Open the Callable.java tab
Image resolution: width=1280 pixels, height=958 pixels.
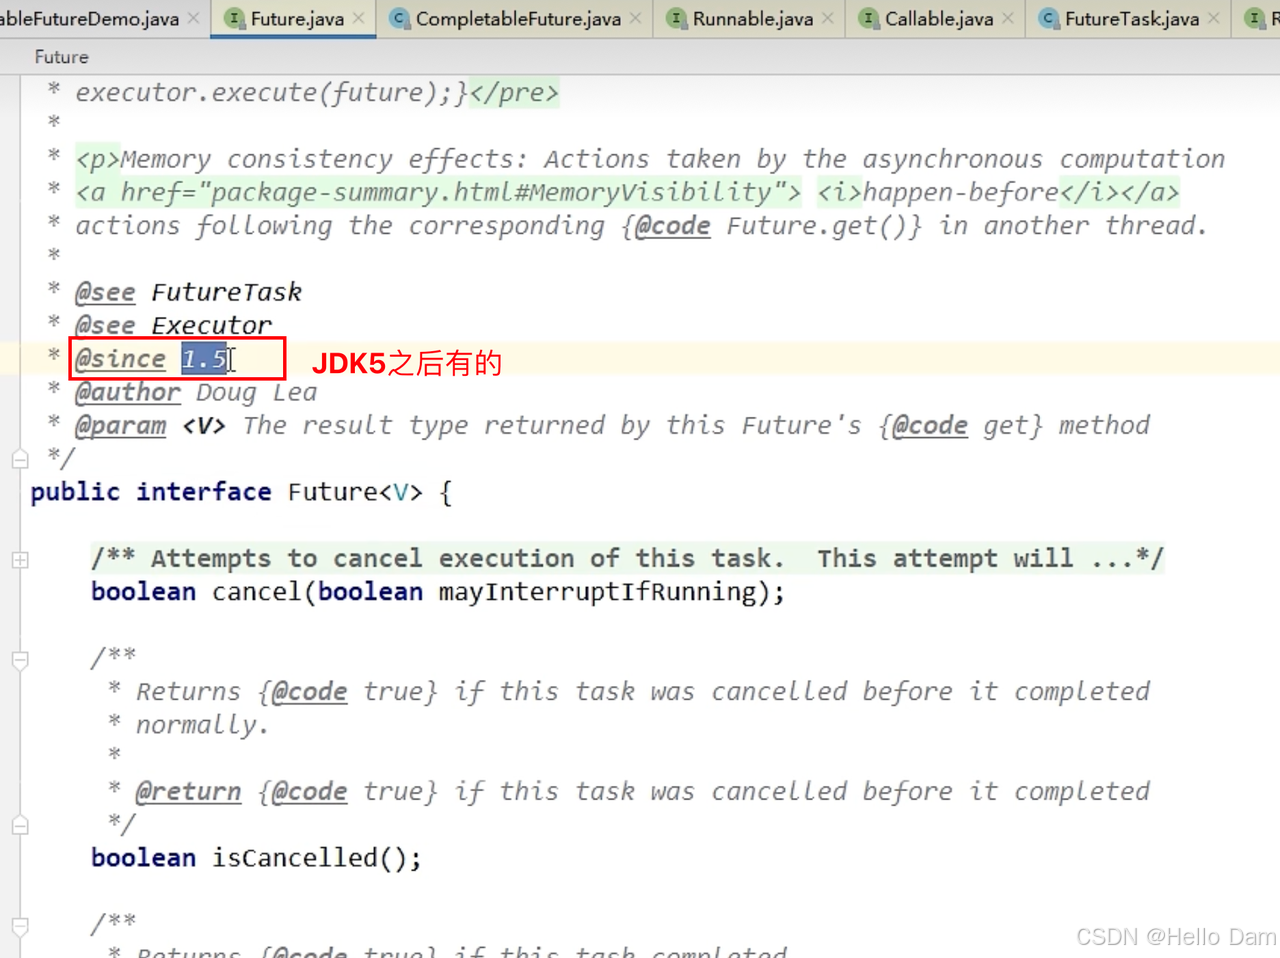pos(935,19)
